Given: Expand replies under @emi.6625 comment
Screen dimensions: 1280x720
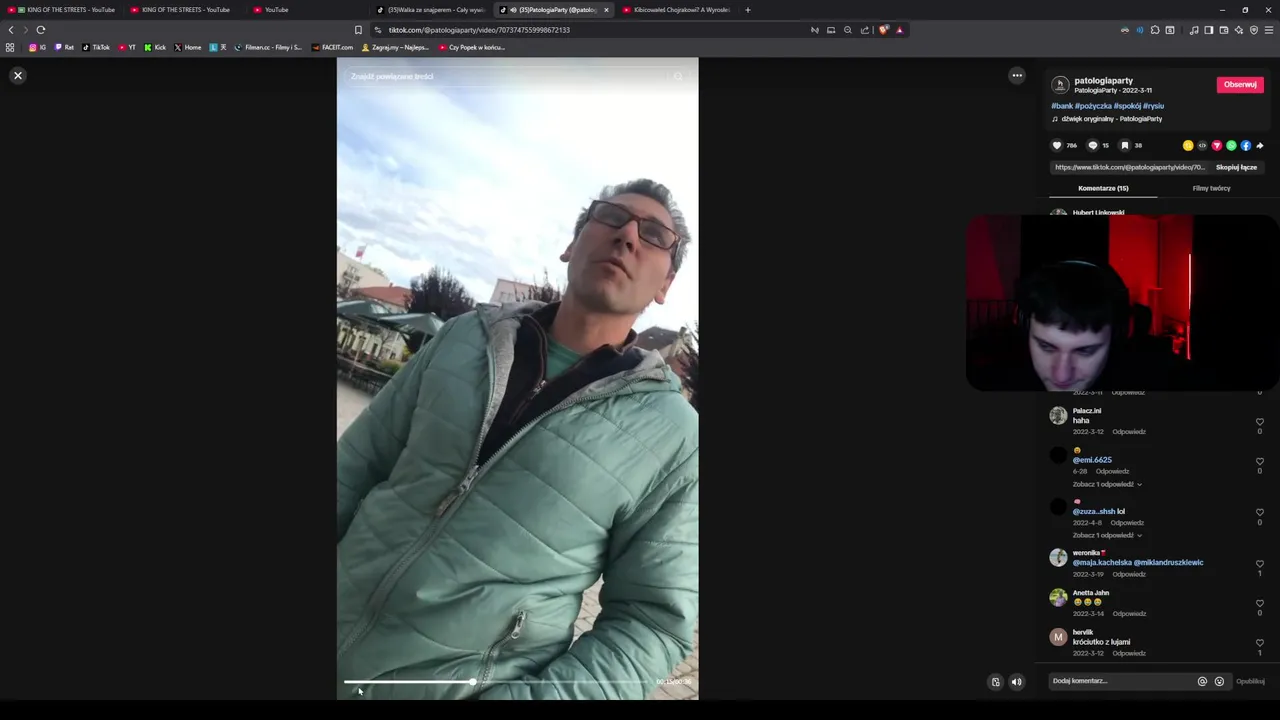Looking at the screenshot, I should click(x=1107, y=484).
